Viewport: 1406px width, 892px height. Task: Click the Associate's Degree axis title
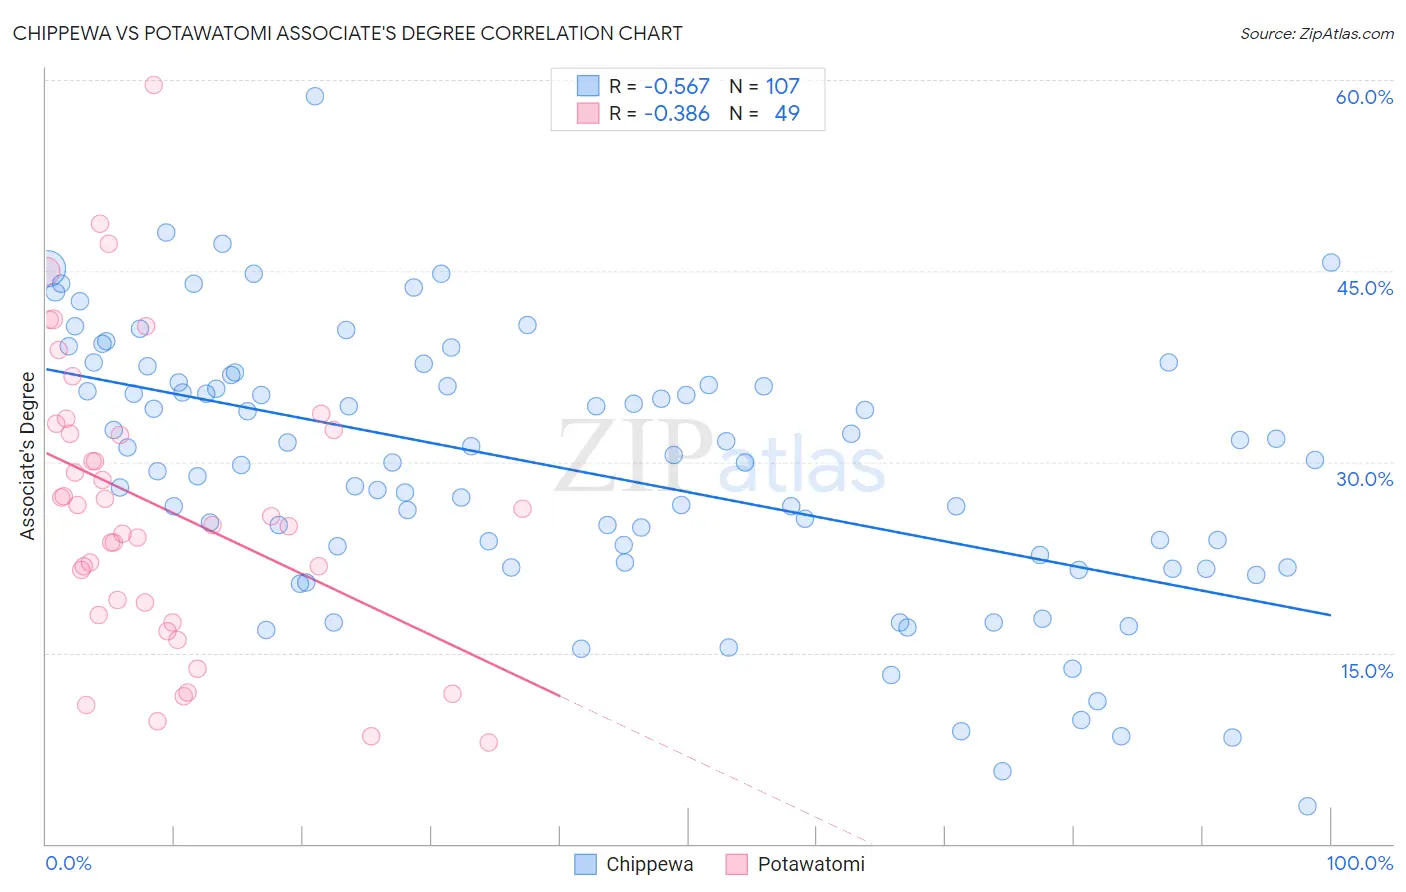pyautogui.click(x=28, y=455)
